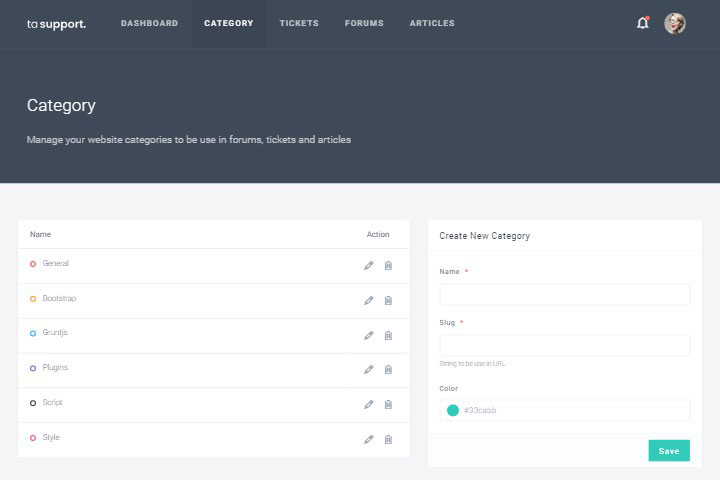Click into the Slug input field
Viewport: 720px width, 480px height.
[x=564, y=345]
